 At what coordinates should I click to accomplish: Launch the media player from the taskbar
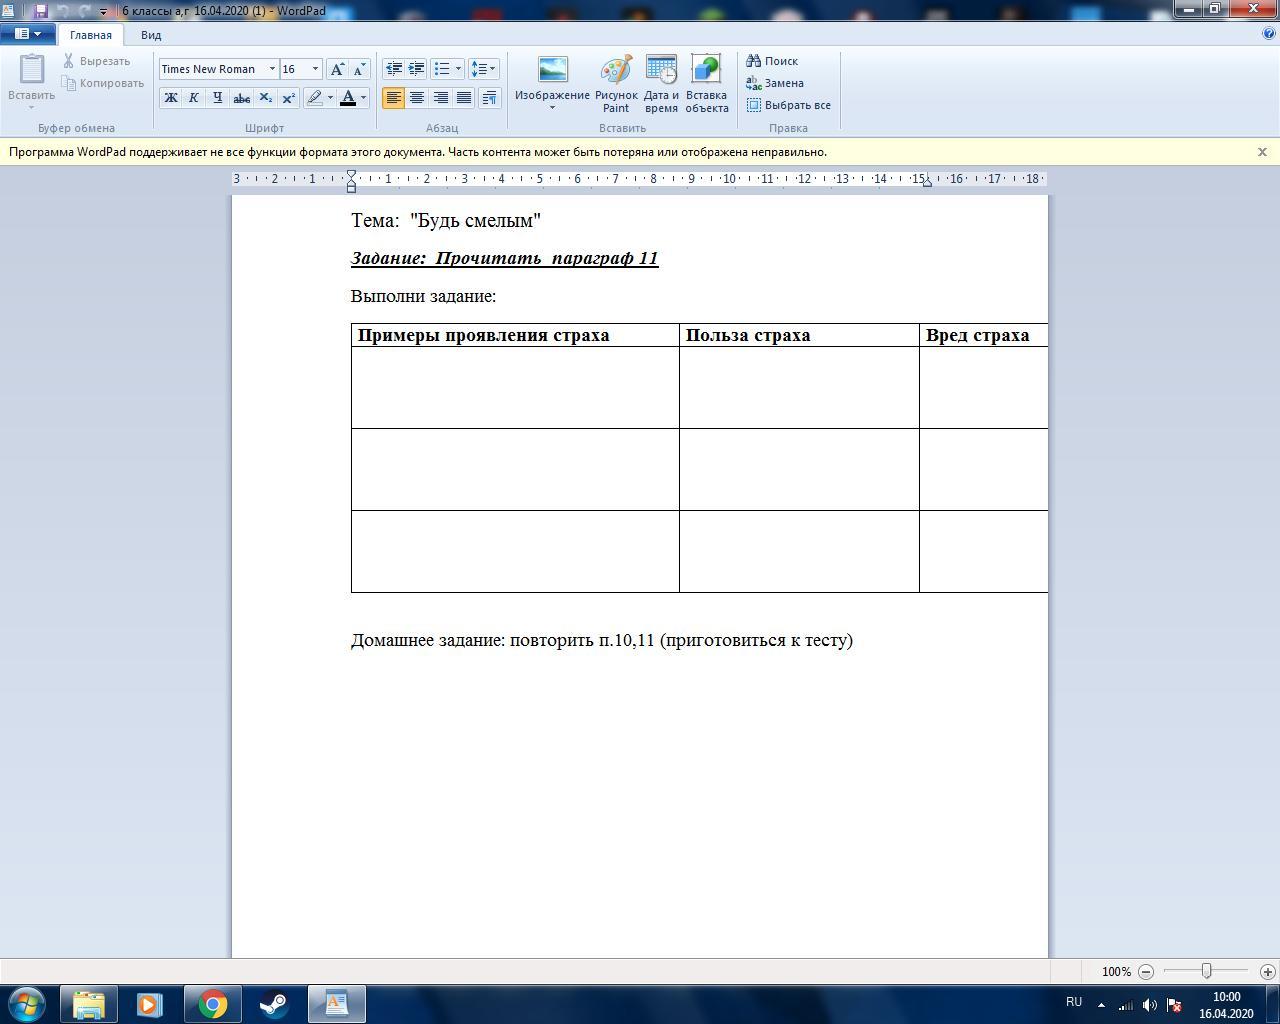pos(150,1004)
